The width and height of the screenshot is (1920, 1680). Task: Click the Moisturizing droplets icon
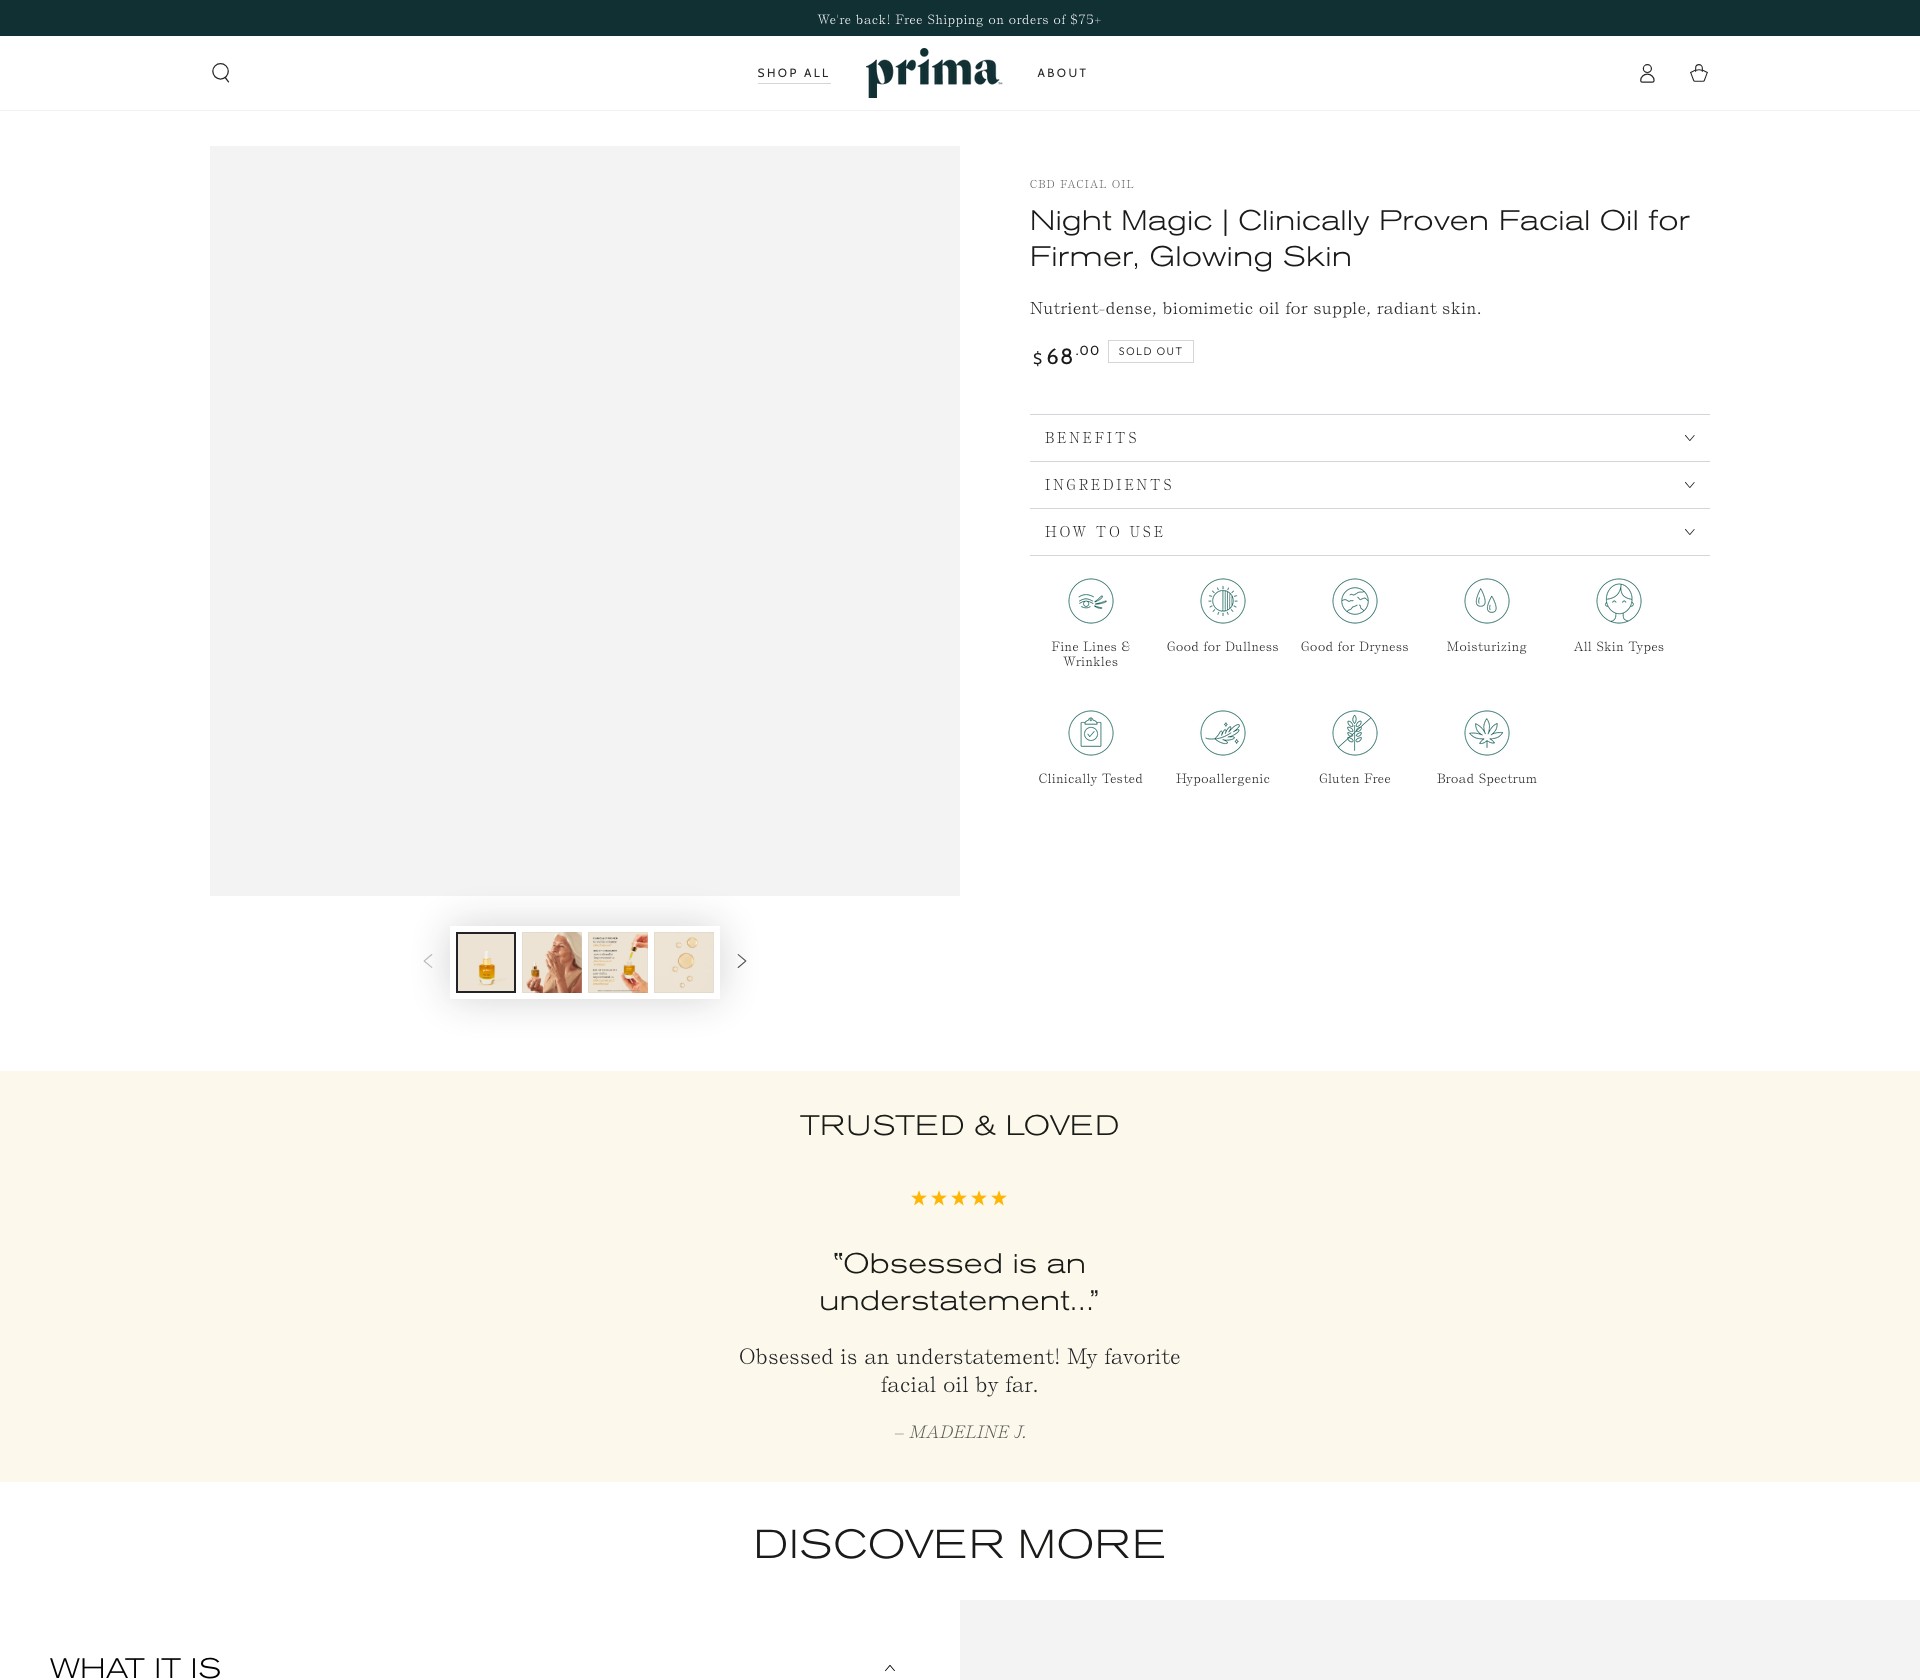[1486, 601]
